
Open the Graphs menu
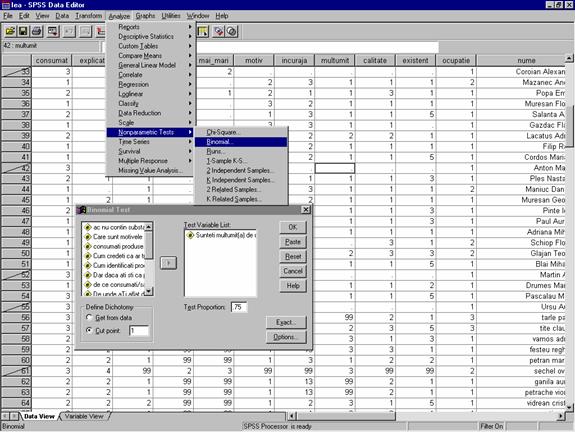145,16
